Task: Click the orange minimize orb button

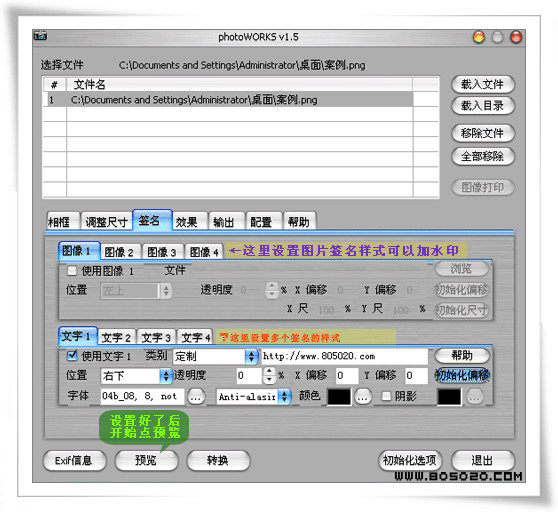Action: (479, 37)
